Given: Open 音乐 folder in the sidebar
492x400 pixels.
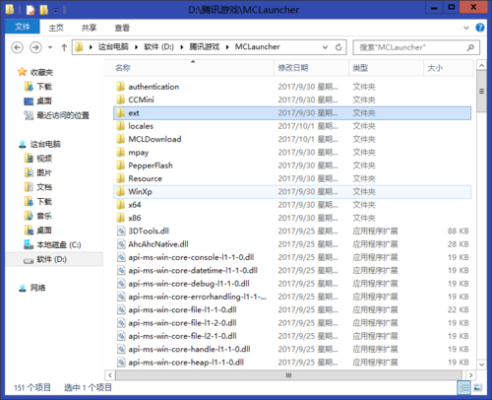Looking at the screenshot, I should tap(44, 216).
